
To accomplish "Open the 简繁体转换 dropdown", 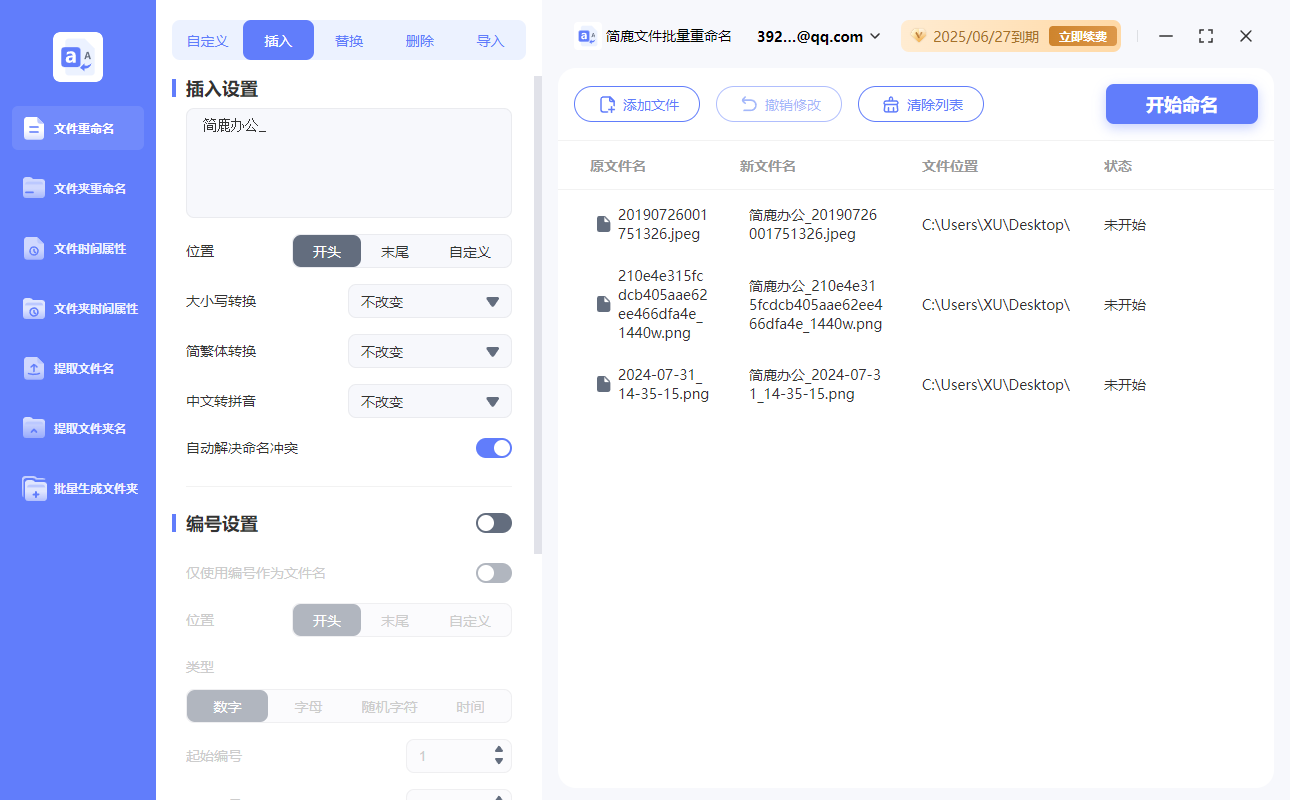I will (x=429, y=351).
